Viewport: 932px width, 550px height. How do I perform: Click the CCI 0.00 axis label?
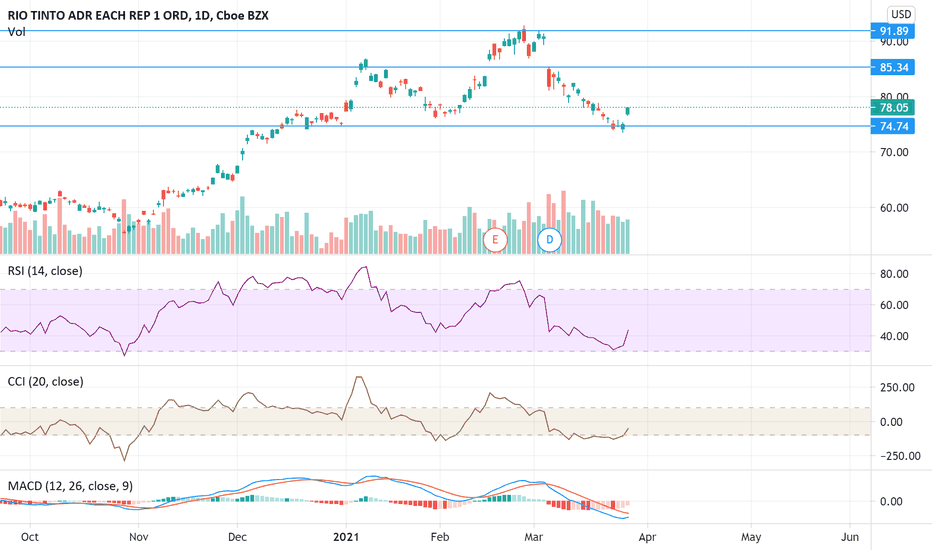tap(892, 422)
